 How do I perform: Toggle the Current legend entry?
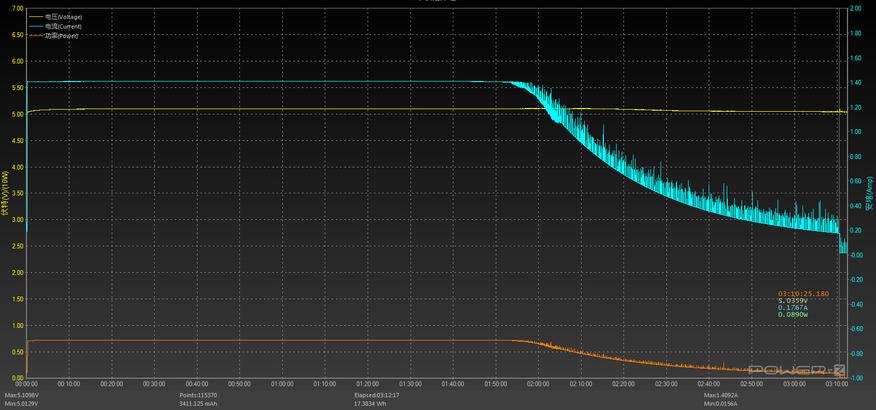(63, 27)
